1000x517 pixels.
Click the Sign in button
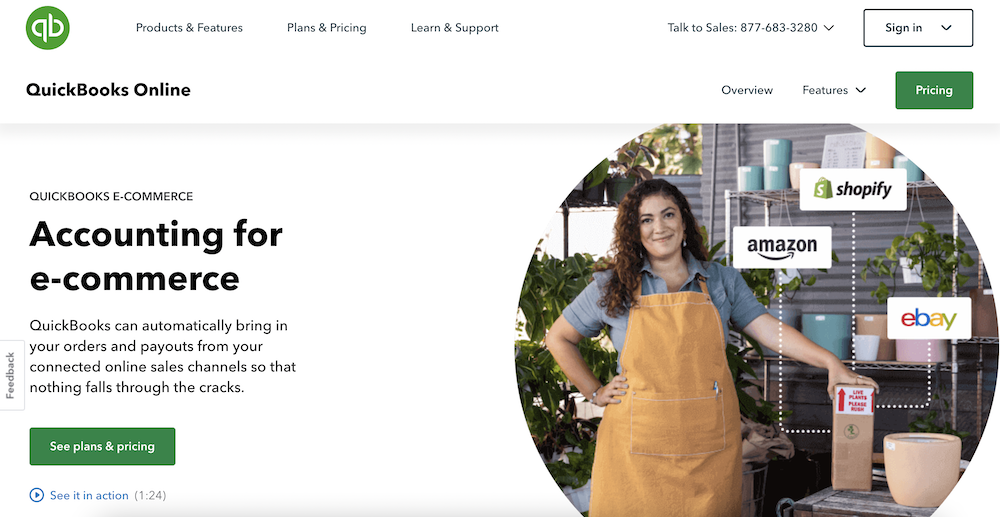(x=918, y=28)
